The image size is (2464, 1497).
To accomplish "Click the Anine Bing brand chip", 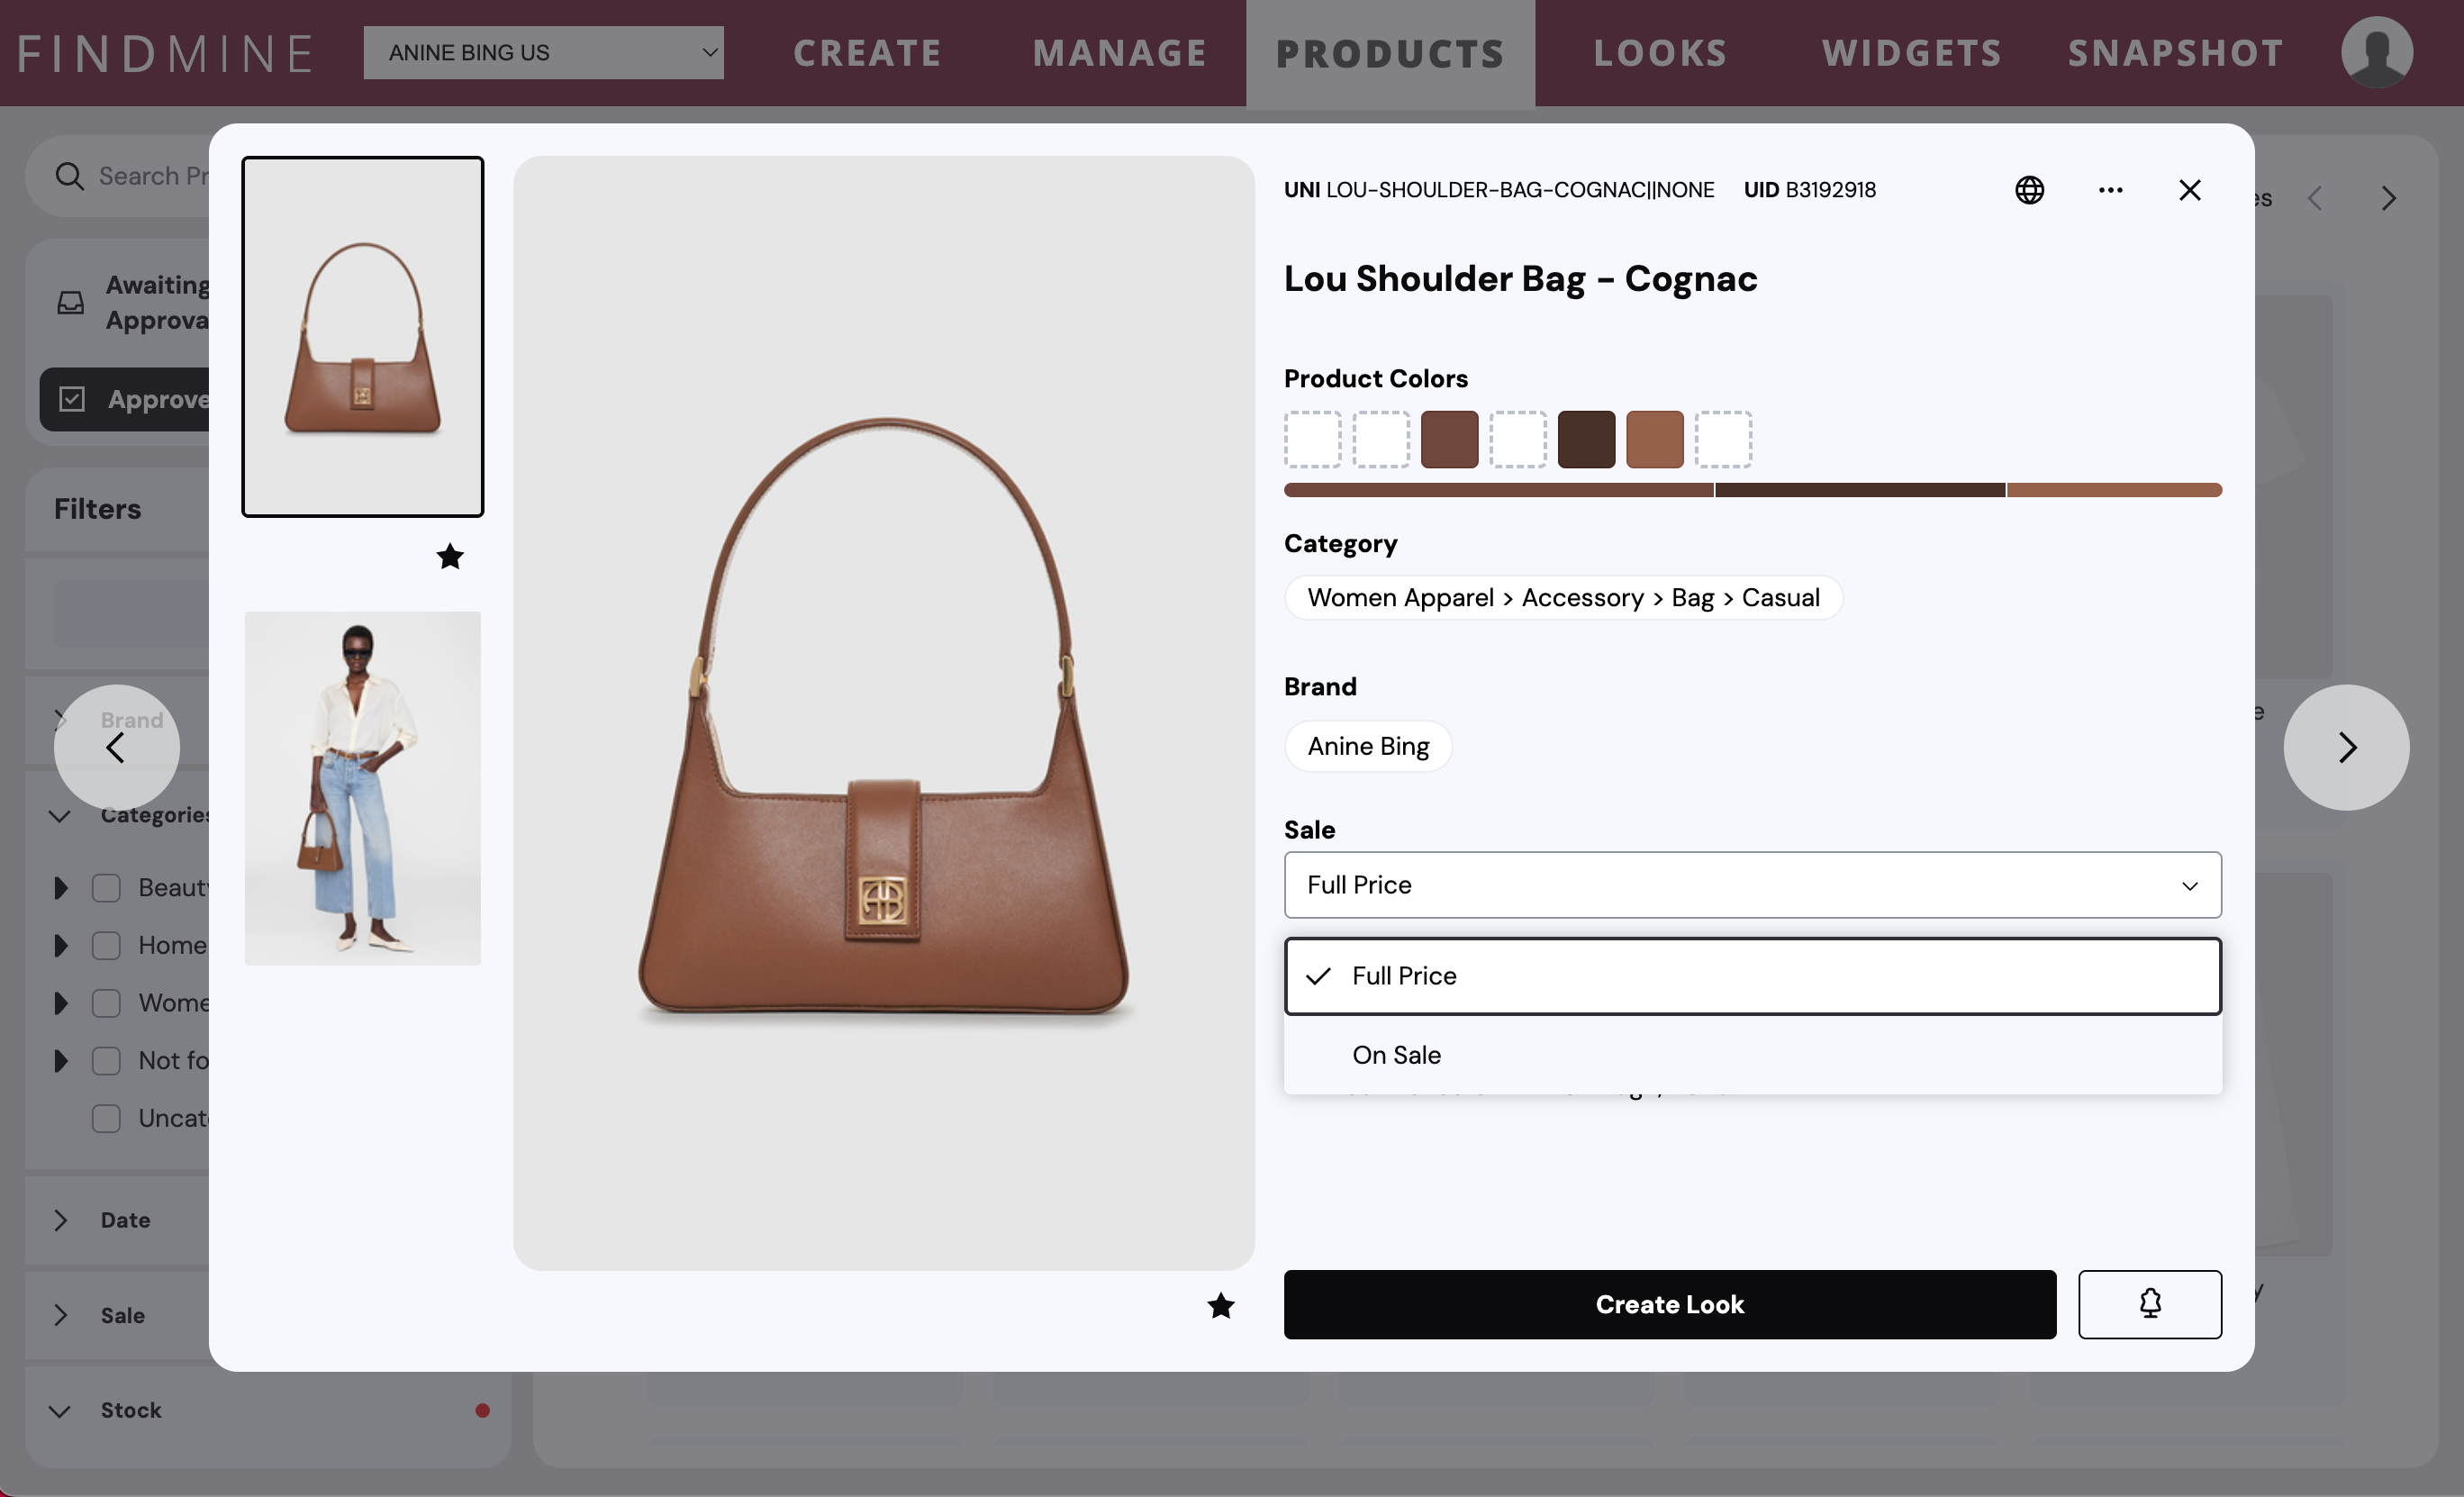I will [1368, 746].
